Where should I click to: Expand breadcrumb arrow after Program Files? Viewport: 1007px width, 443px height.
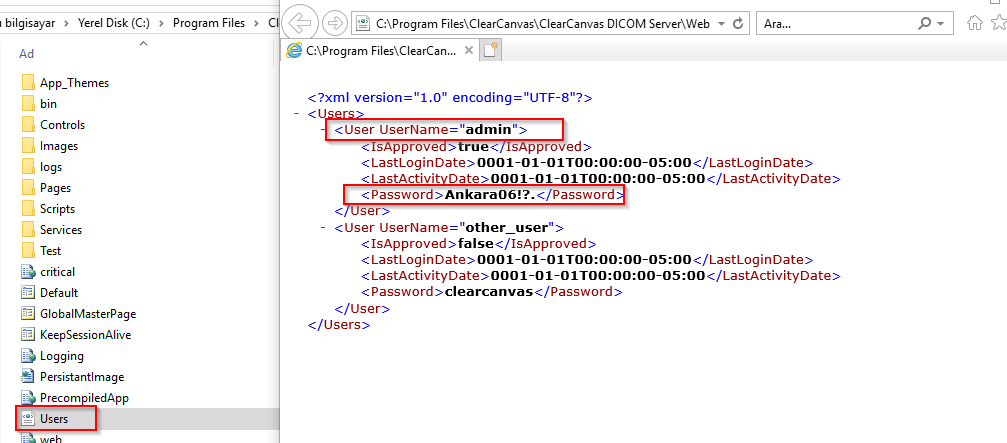256,23
